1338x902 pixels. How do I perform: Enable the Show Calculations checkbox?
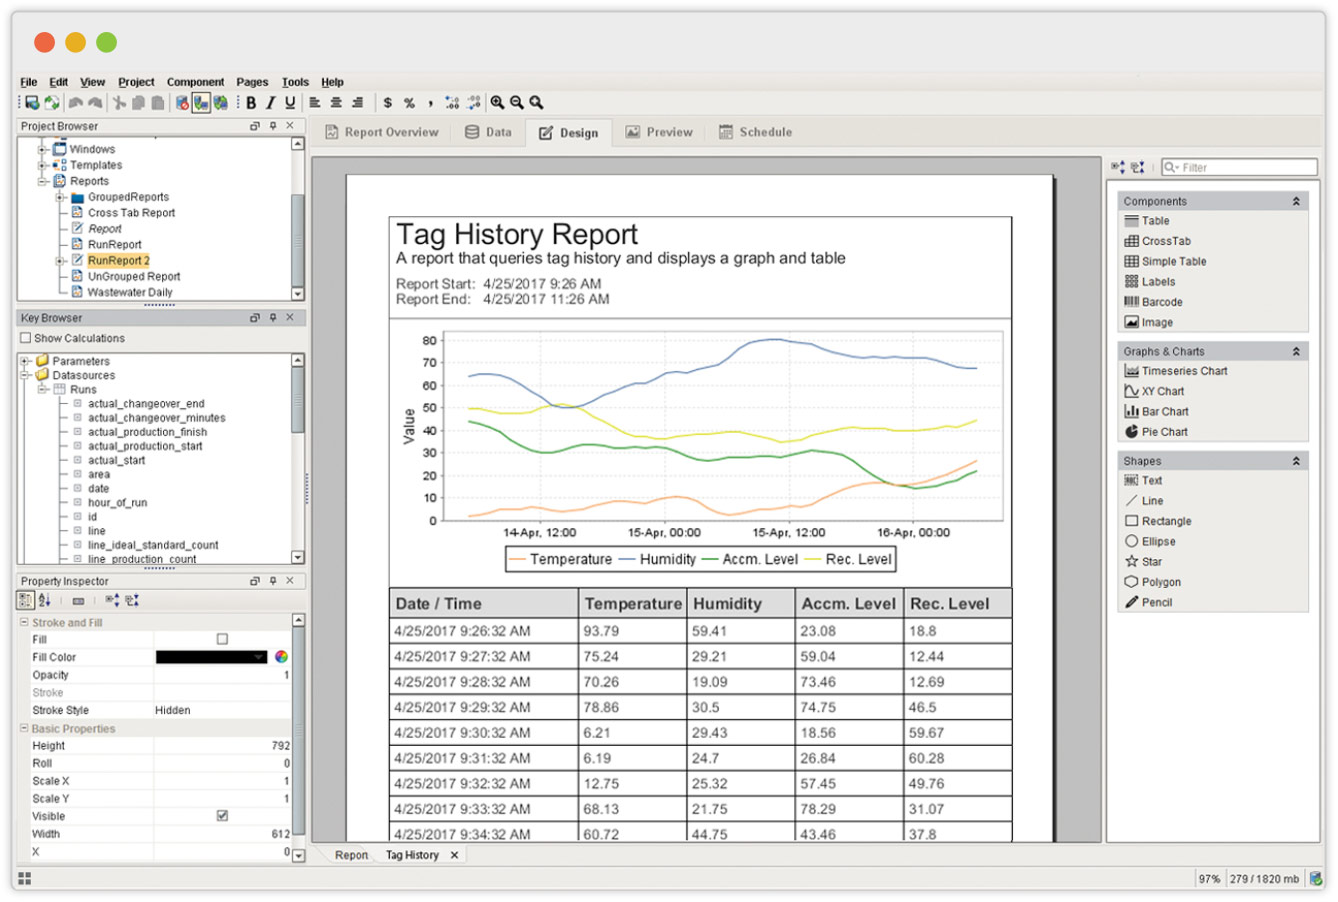(x=26, y=338)
